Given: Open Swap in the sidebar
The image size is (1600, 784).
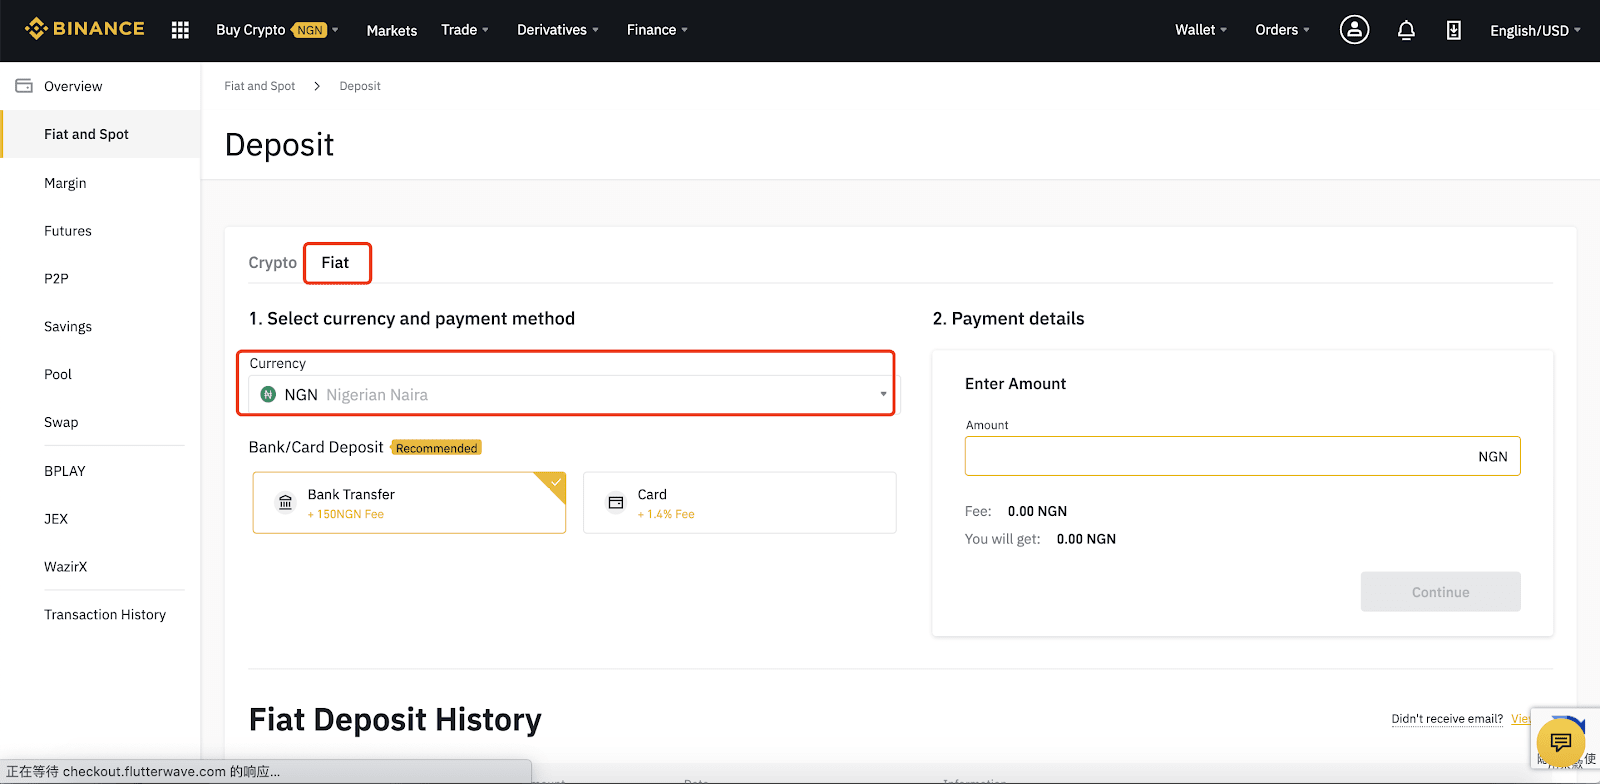Looking at the screenshot, I should click(61, 423).
